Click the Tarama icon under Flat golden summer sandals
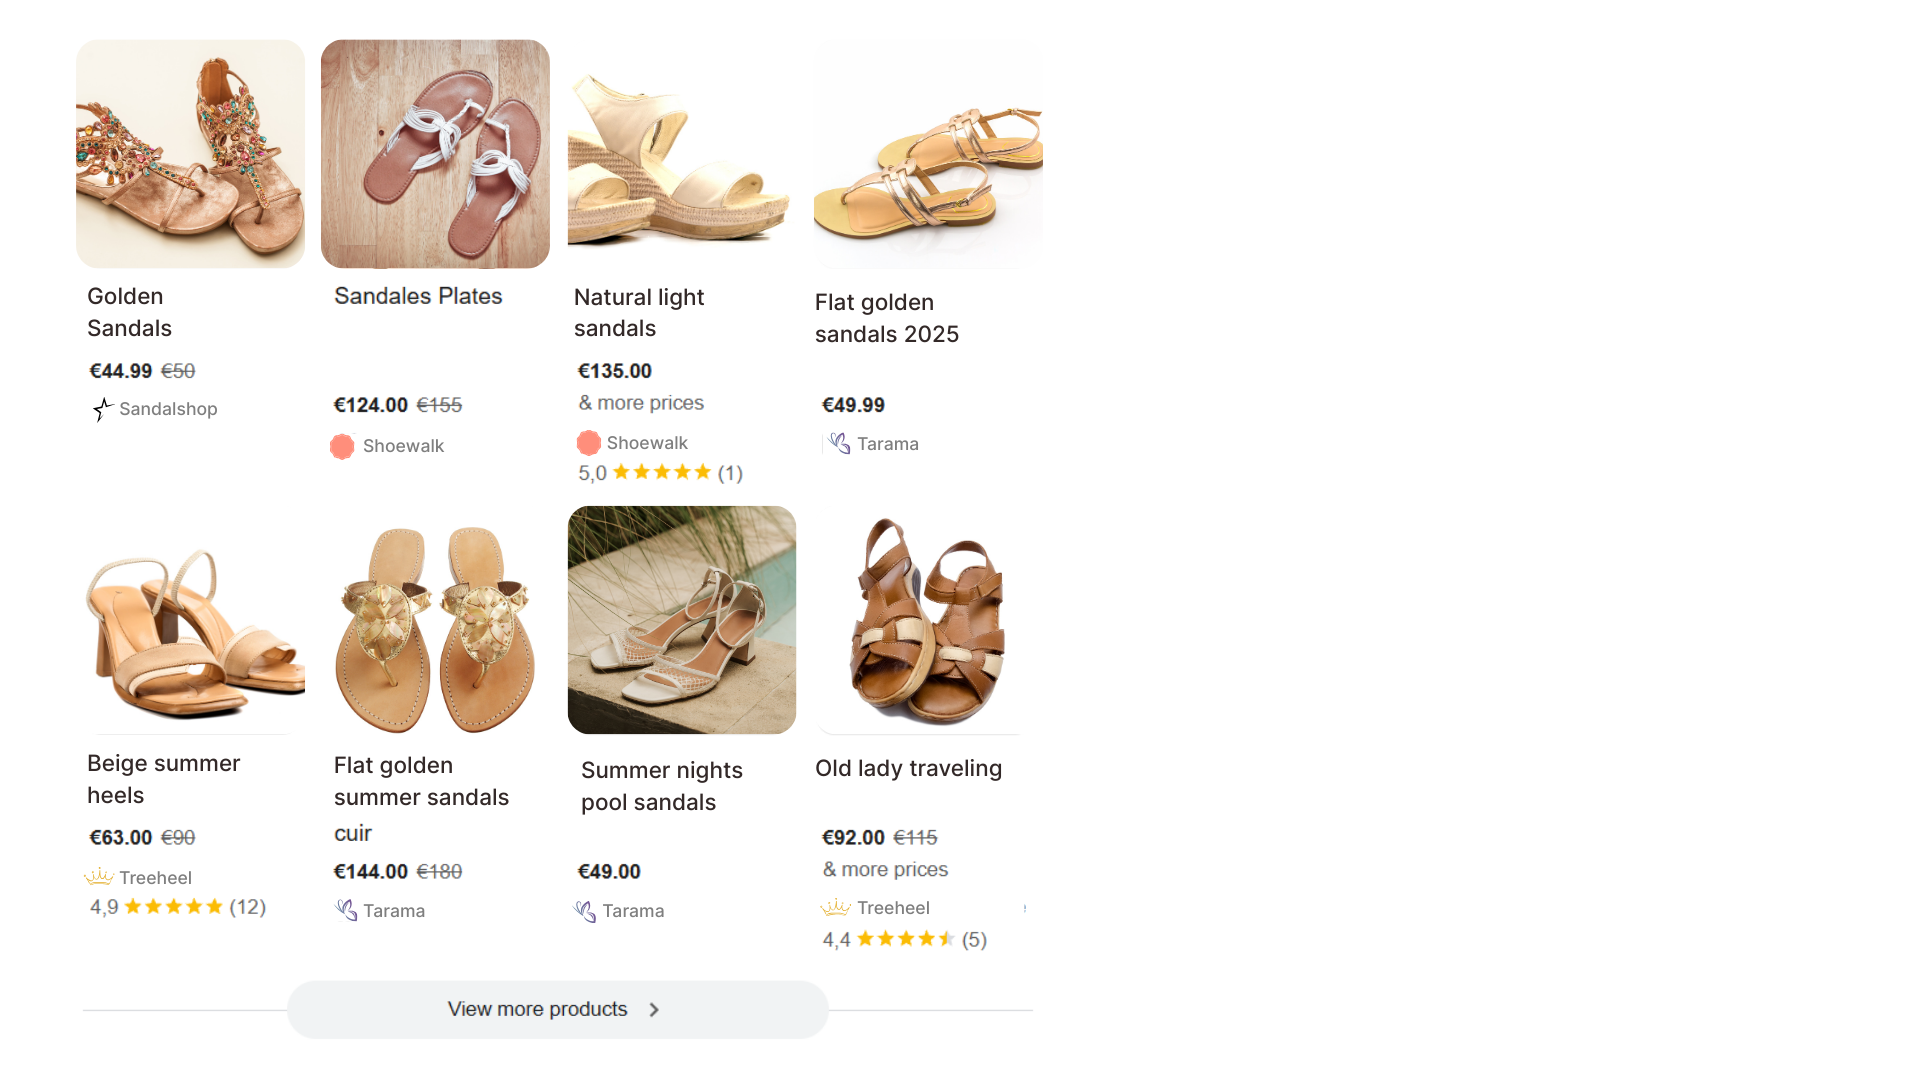Screen dimensions: 1920x1080 (x=346, y=910)
